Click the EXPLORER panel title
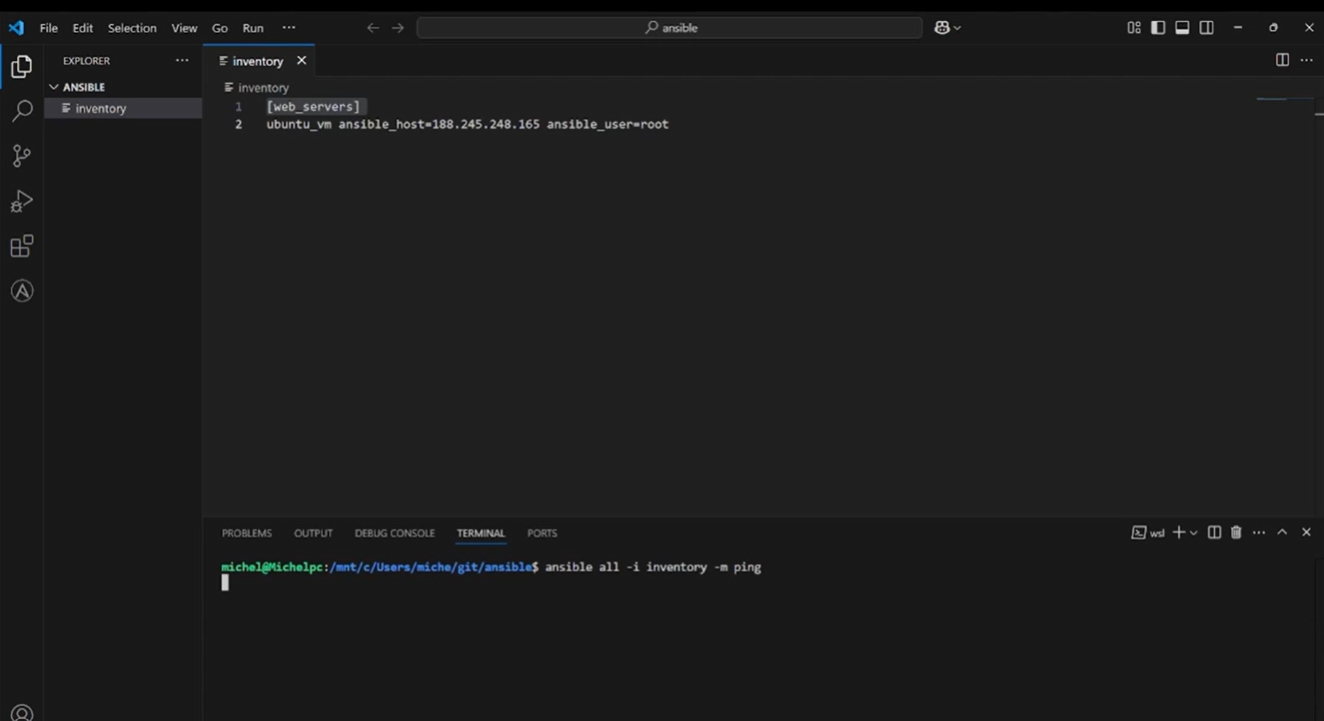Screen dimensions: 1324x721 coord(87,61)
